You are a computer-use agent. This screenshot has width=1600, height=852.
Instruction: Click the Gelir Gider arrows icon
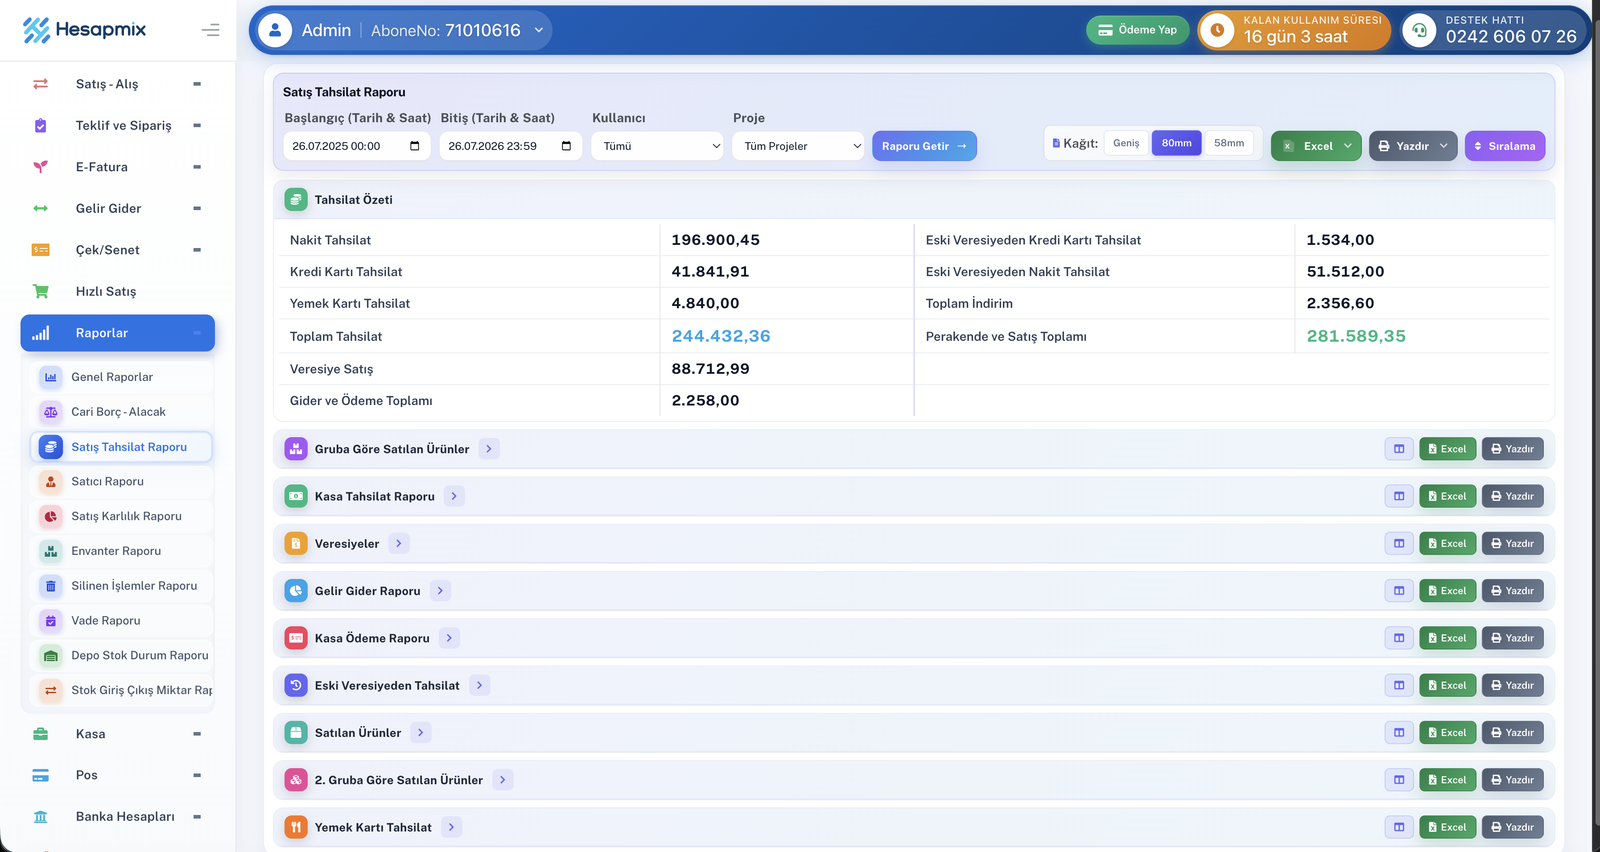pyautogui.click(x=41, y=208)
